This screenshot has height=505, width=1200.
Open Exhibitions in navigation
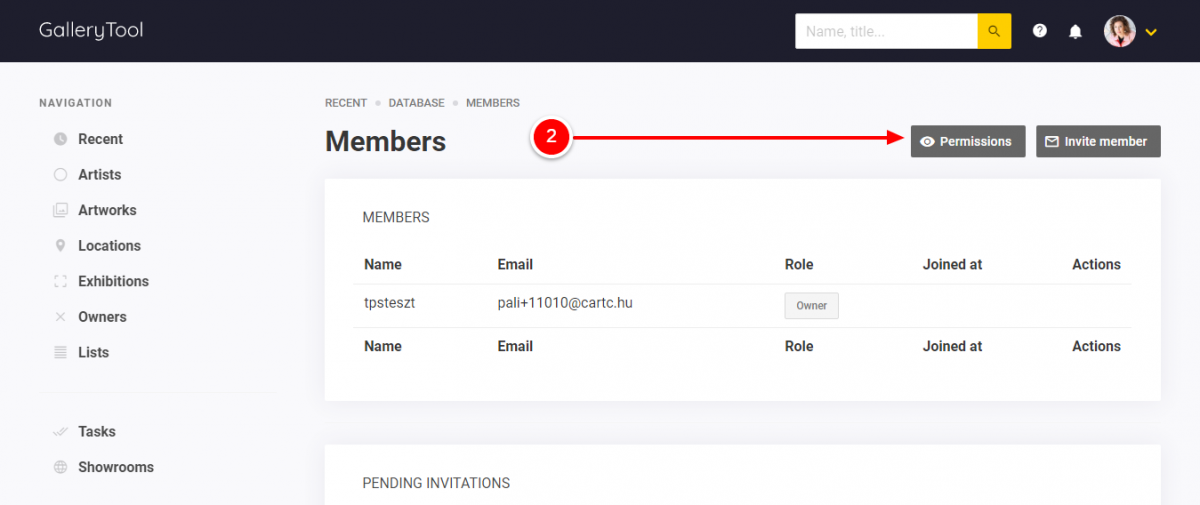[114, 281]
